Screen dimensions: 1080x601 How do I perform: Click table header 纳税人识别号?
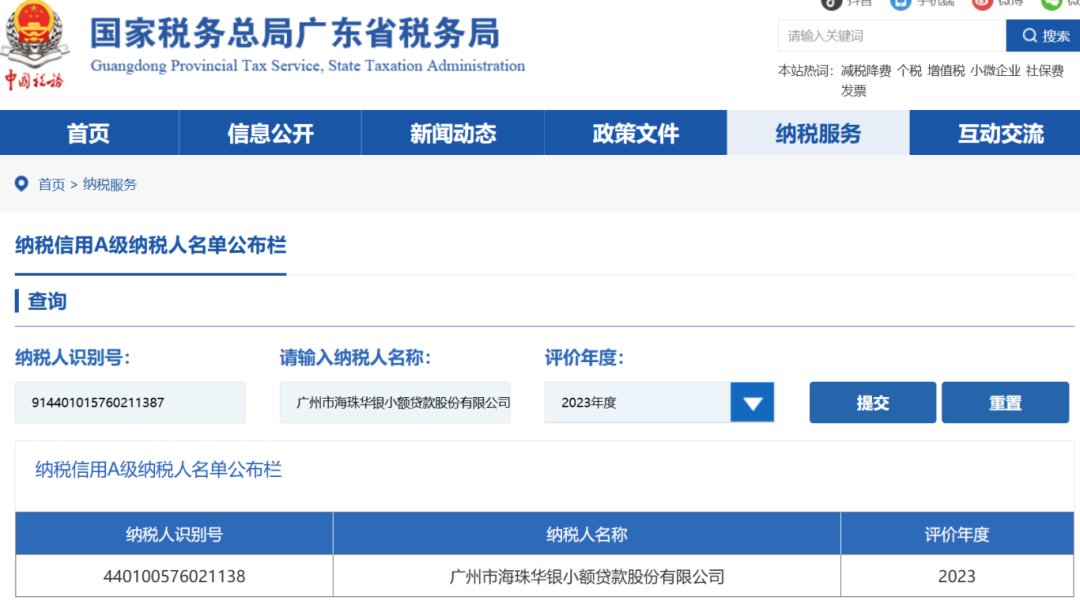coord(174,534)
